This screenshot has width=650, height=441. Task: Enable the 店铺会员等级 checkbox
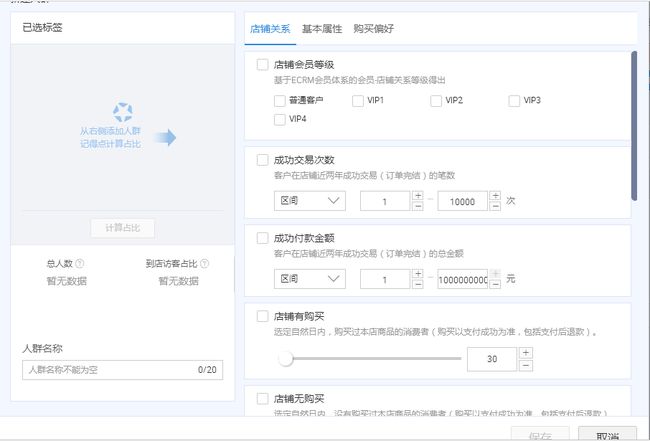pyautogui.click(x=262, y=65)
